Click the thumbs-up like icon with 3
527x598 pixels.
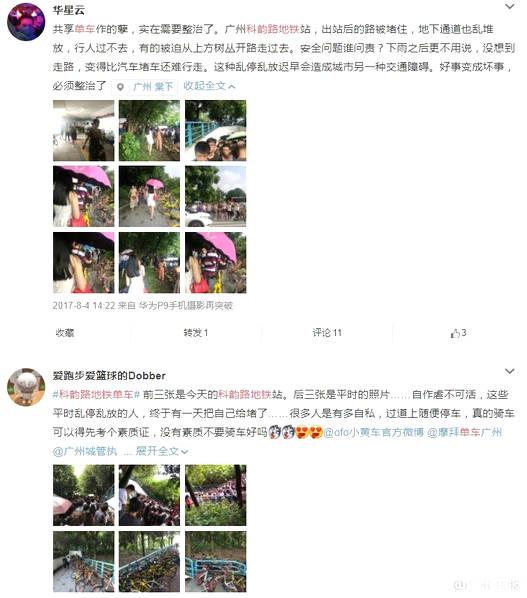click(455, 333)
